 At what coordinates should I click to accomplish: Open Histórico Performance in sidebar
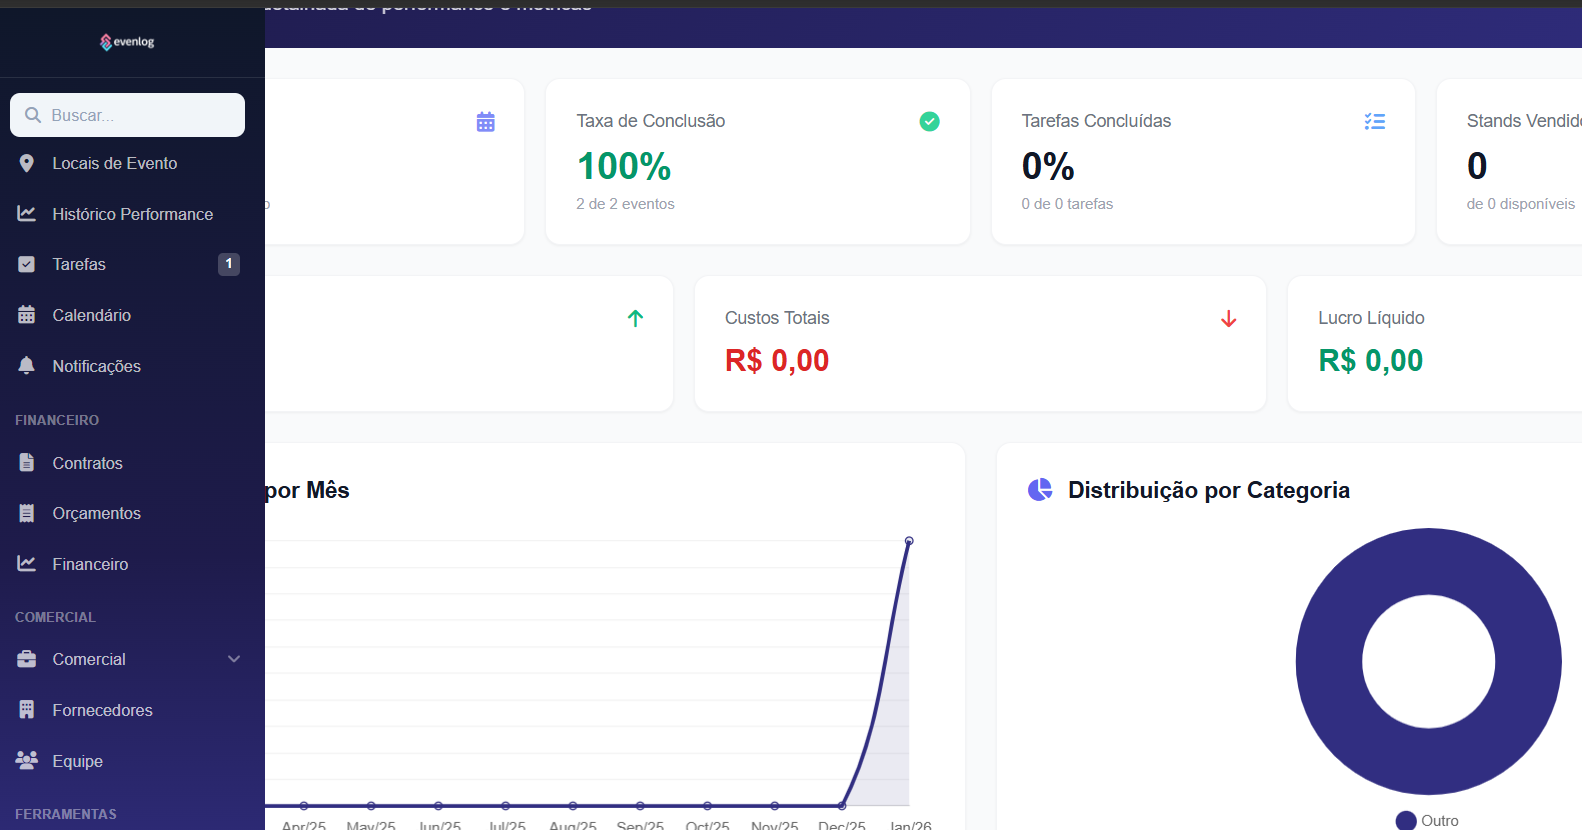[x=132, y=214]
